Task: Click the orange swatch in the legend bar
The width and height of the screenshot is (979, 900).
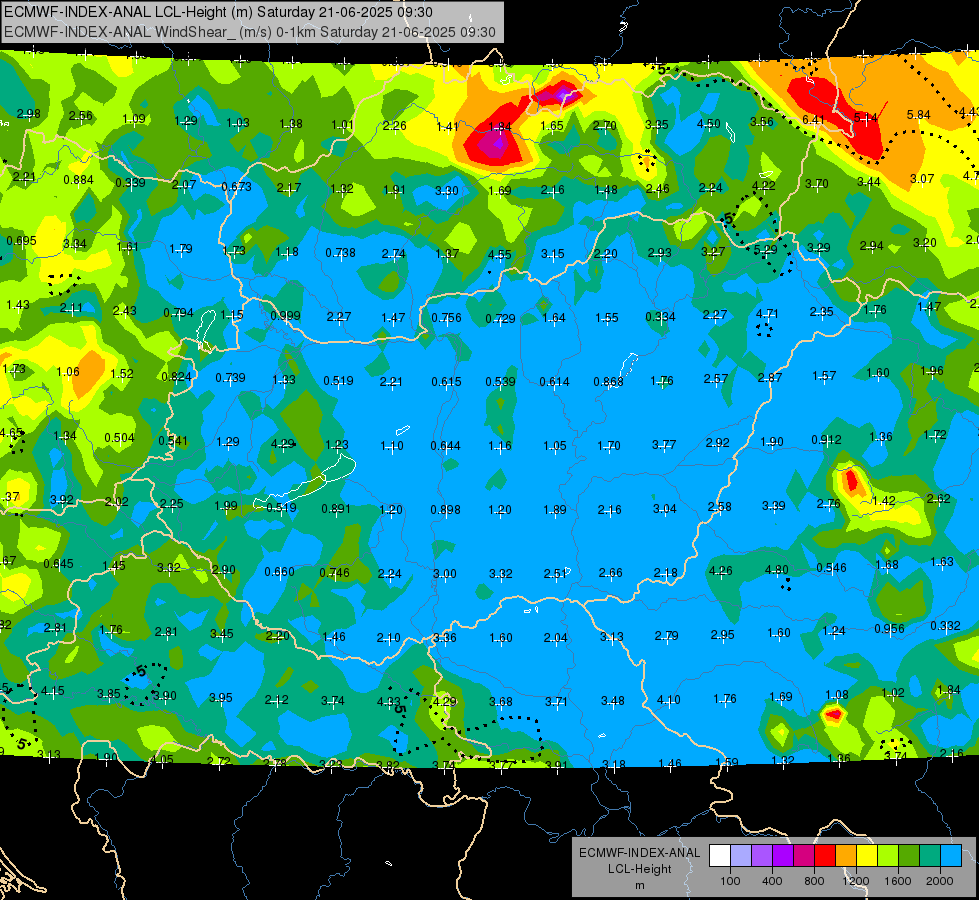Action: coord(846,855)
